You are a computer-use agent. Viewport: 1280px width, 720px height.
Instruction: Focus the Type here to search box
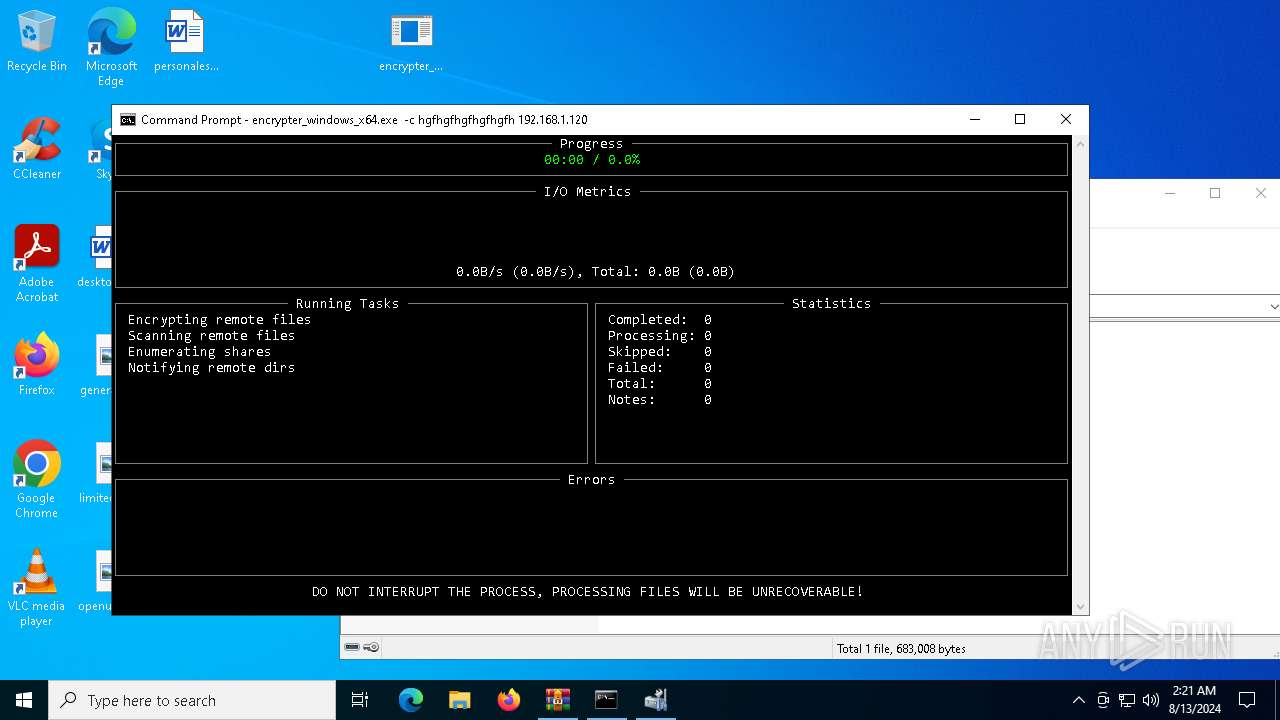tap(192, 700)
